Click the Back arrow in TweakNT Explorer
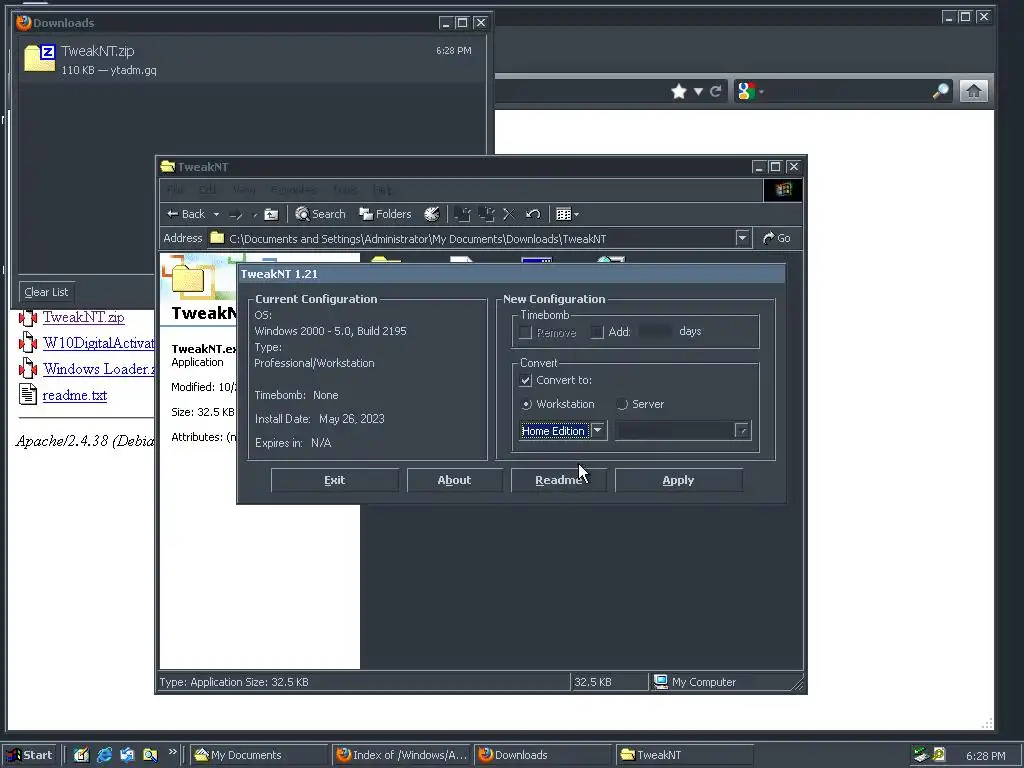Viewport: 1024px width, 768px height. click(185, 214)
